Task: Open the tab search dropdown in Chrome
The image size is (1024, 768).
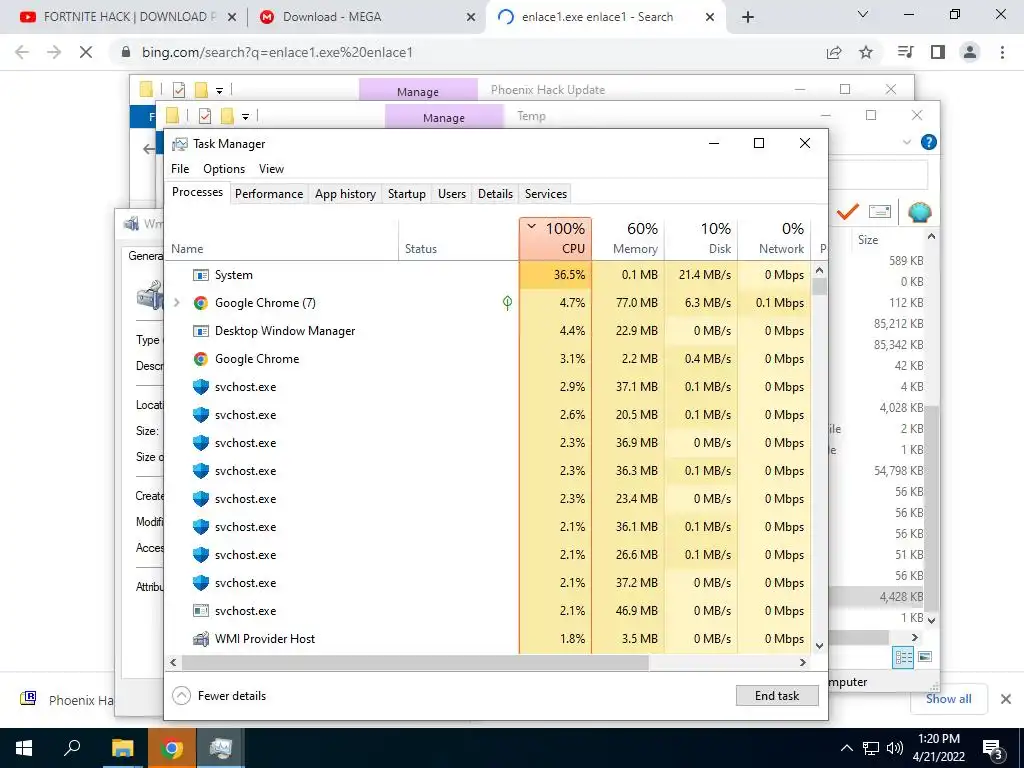Action: pos(863,14)
